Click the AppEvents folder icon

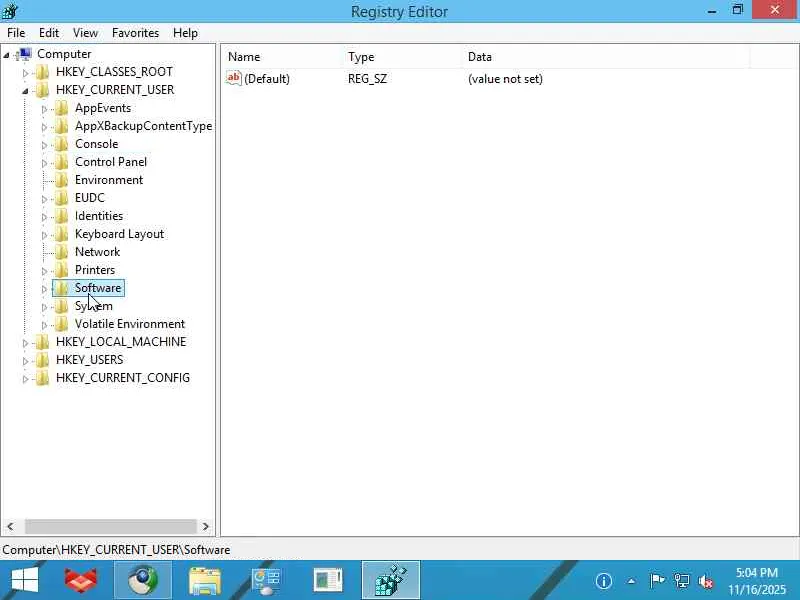[61, 108]
